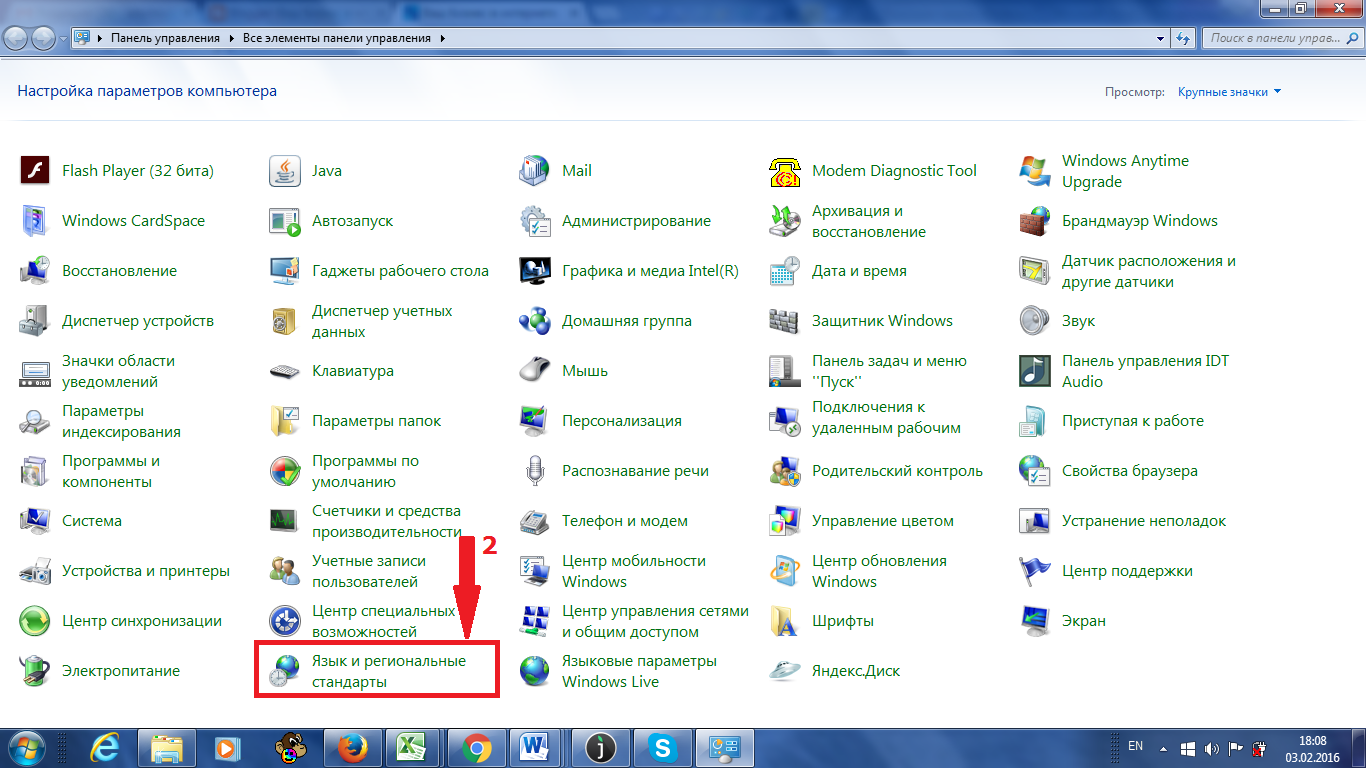Click the Телефон и модем link
This screenshot has height=768, width=1366.
coord(625,521)
